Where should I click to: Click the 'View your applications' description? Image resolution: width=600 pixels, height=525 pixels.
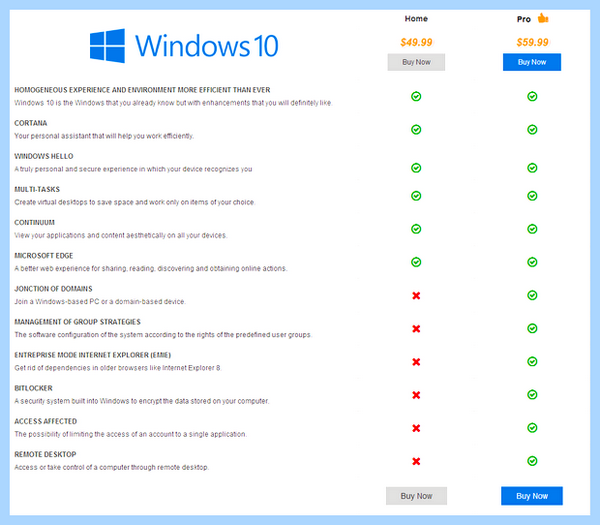point(121,235)
